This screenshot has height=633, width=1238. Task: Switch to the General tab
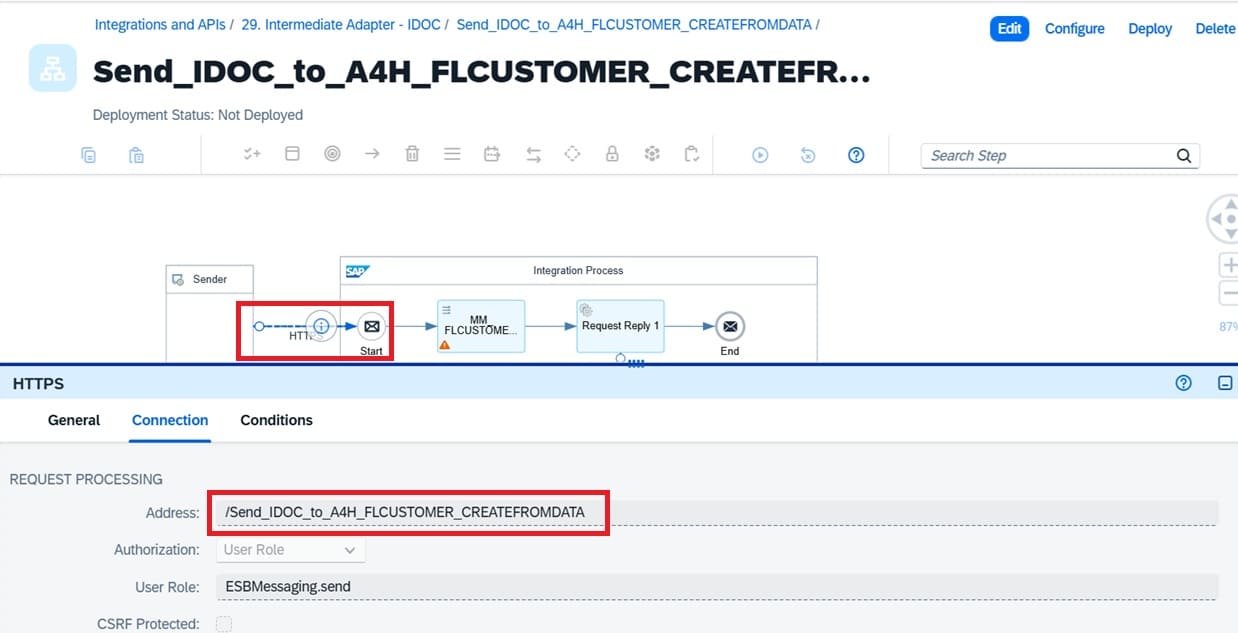tap(74, 420)
